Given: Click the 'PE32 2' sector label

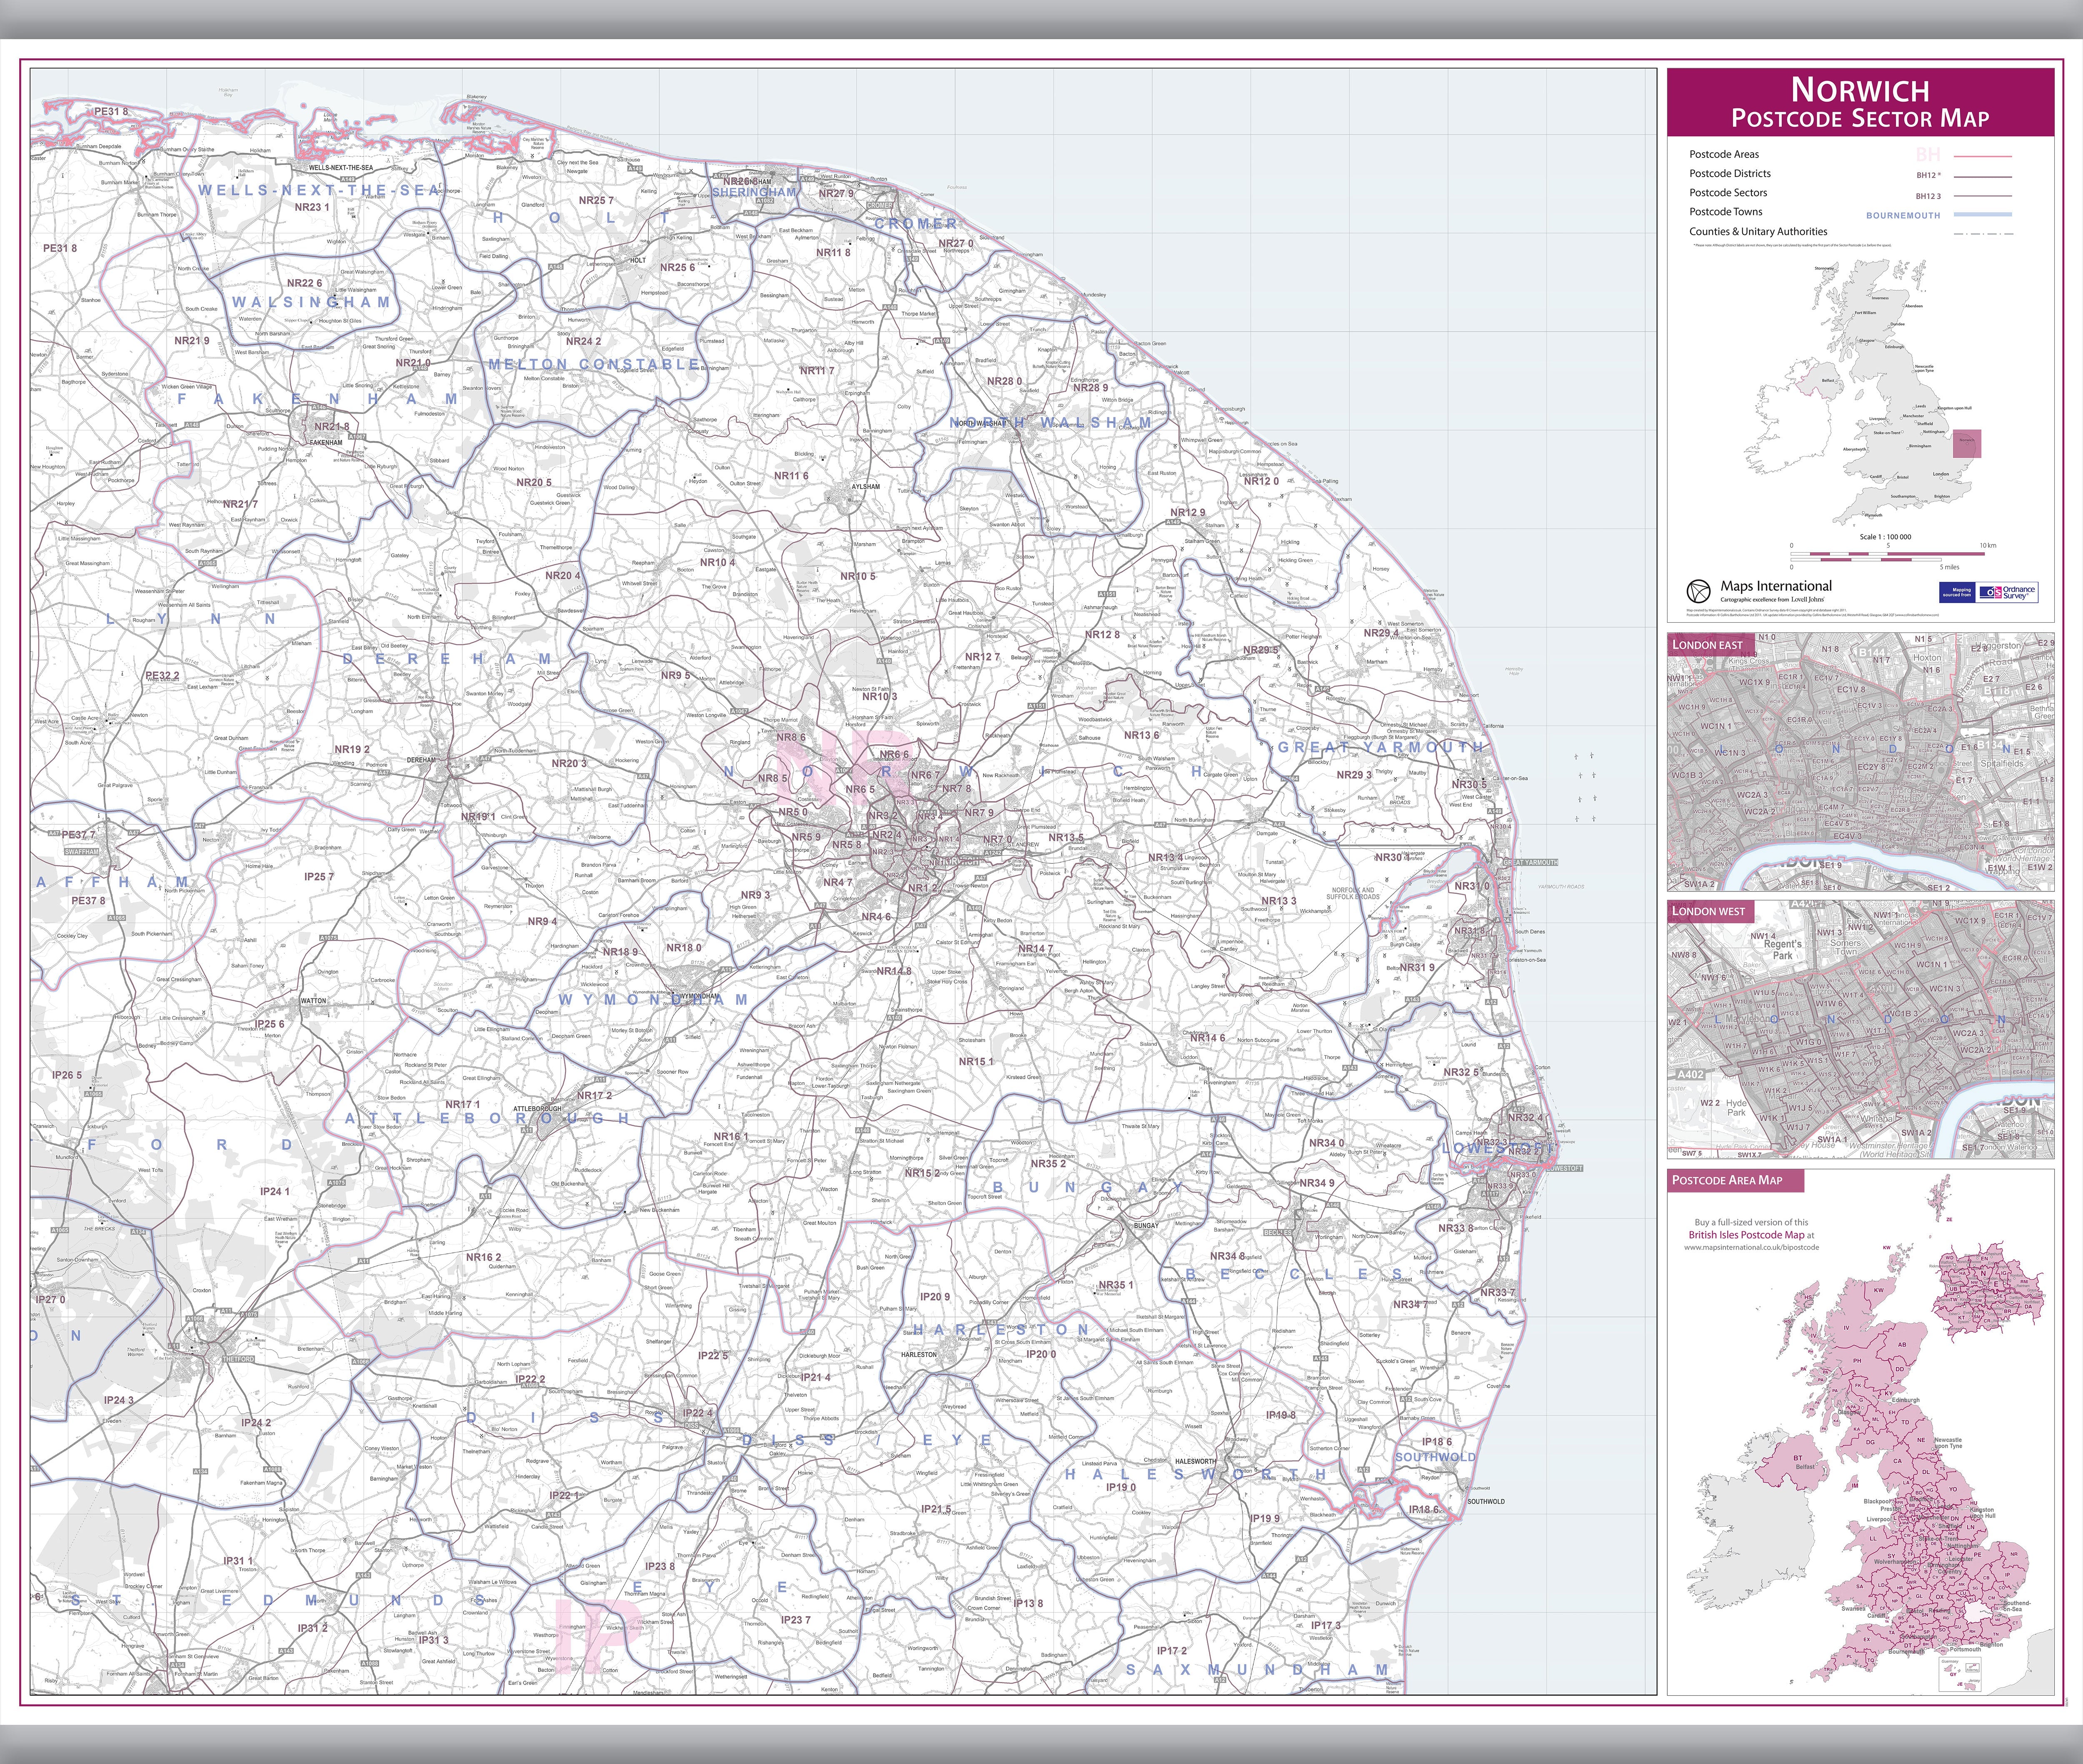Looking at the screenshot, I should coord(162,676).
